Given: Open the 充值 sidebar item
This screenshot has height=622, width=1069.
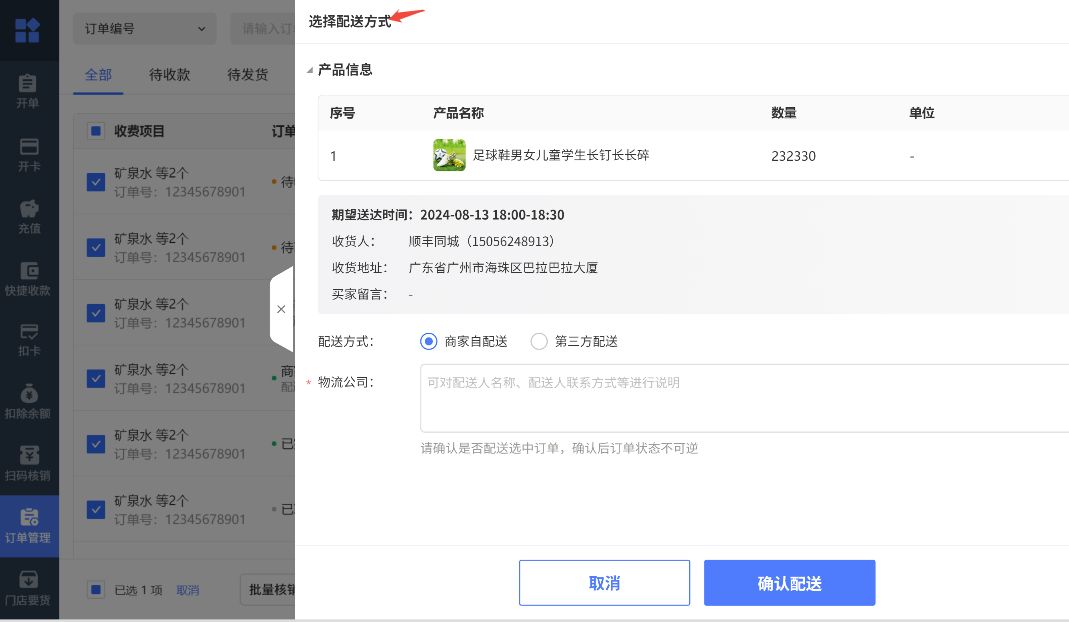Looking at the screenshot, I should pyautogui.click(x=28, y=217).
